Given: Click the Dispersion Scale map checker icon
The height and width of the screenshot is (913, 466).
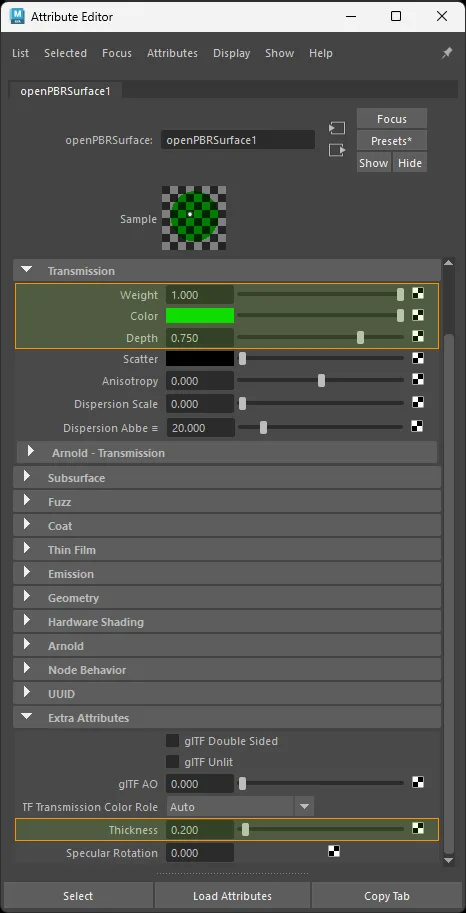Looking at the screenshot, I should click(418, 402).
